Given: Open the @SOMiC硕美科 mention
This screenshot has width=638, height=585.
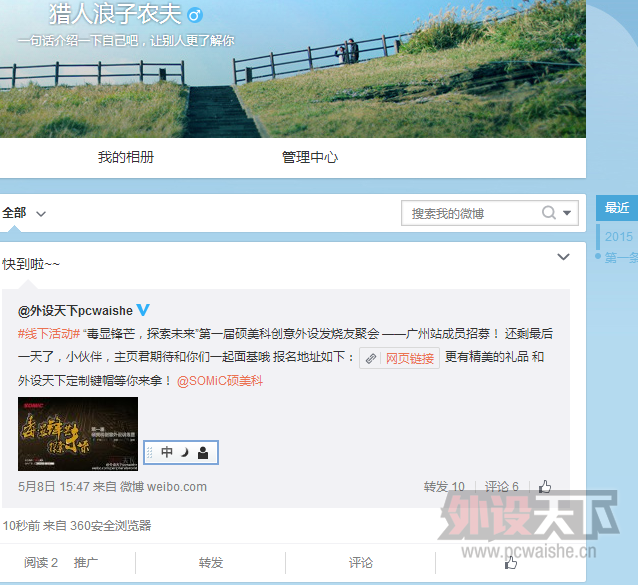Looking at the screenshot, I should coord(220,381).
